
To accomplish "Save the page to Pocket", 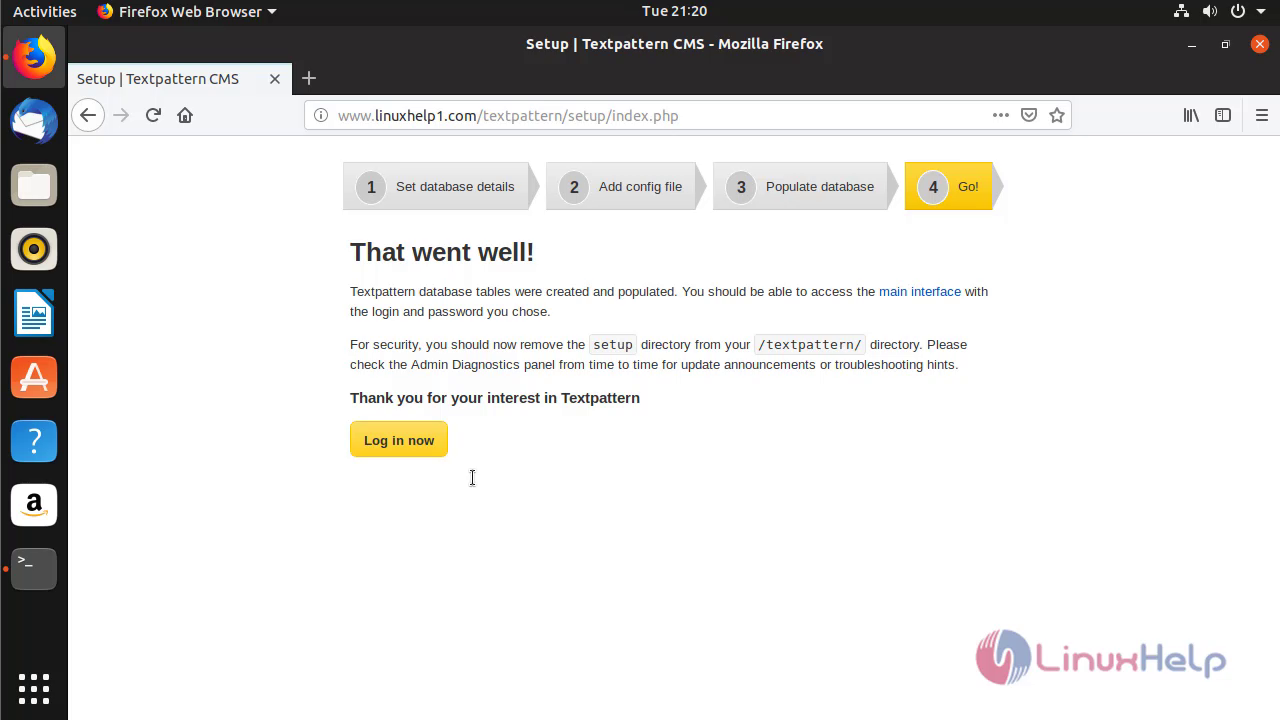I will [x=1028, y=115].
